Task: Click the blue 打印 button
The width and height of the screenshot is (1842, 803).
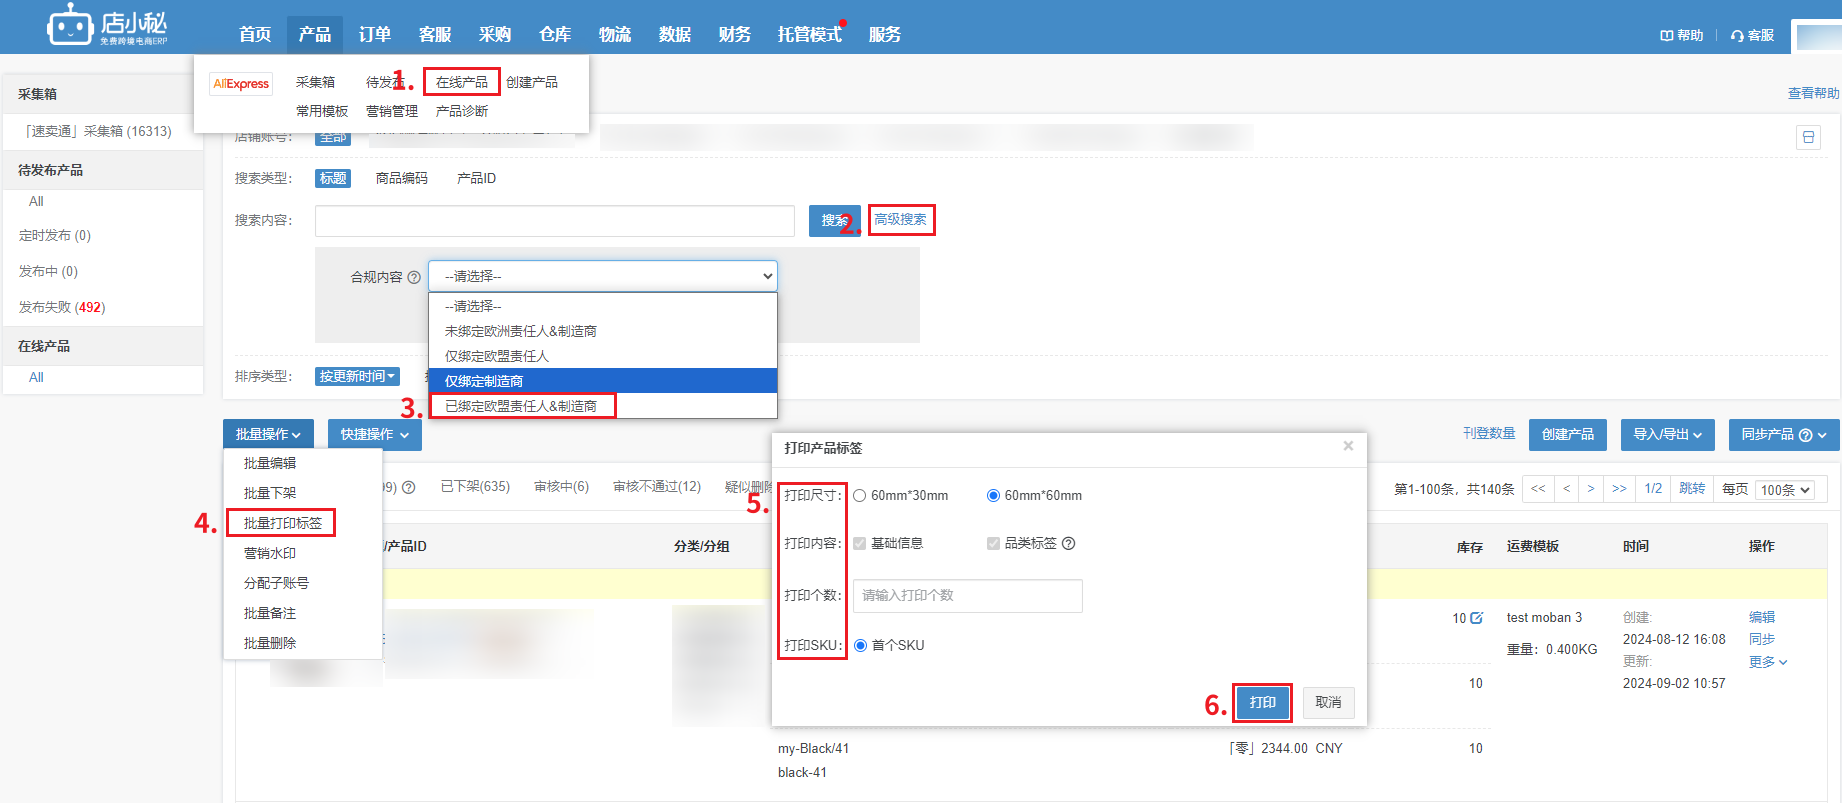Action: pos(1262,702)
